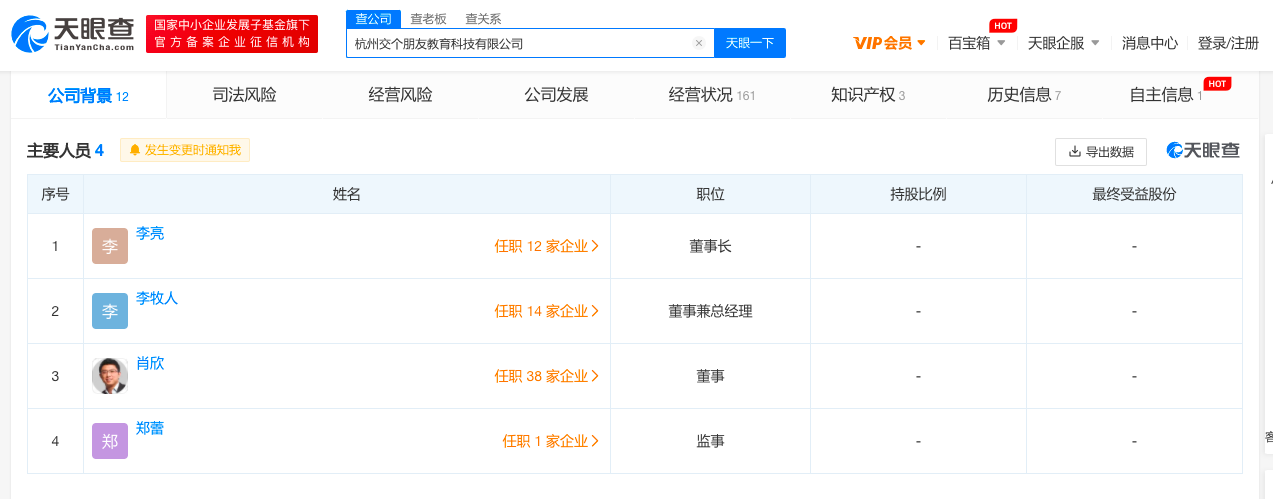Open 肖欣 任职 38 家企业 link
The height and width of the screenshot is (499, 1273).
coord(546,376)
